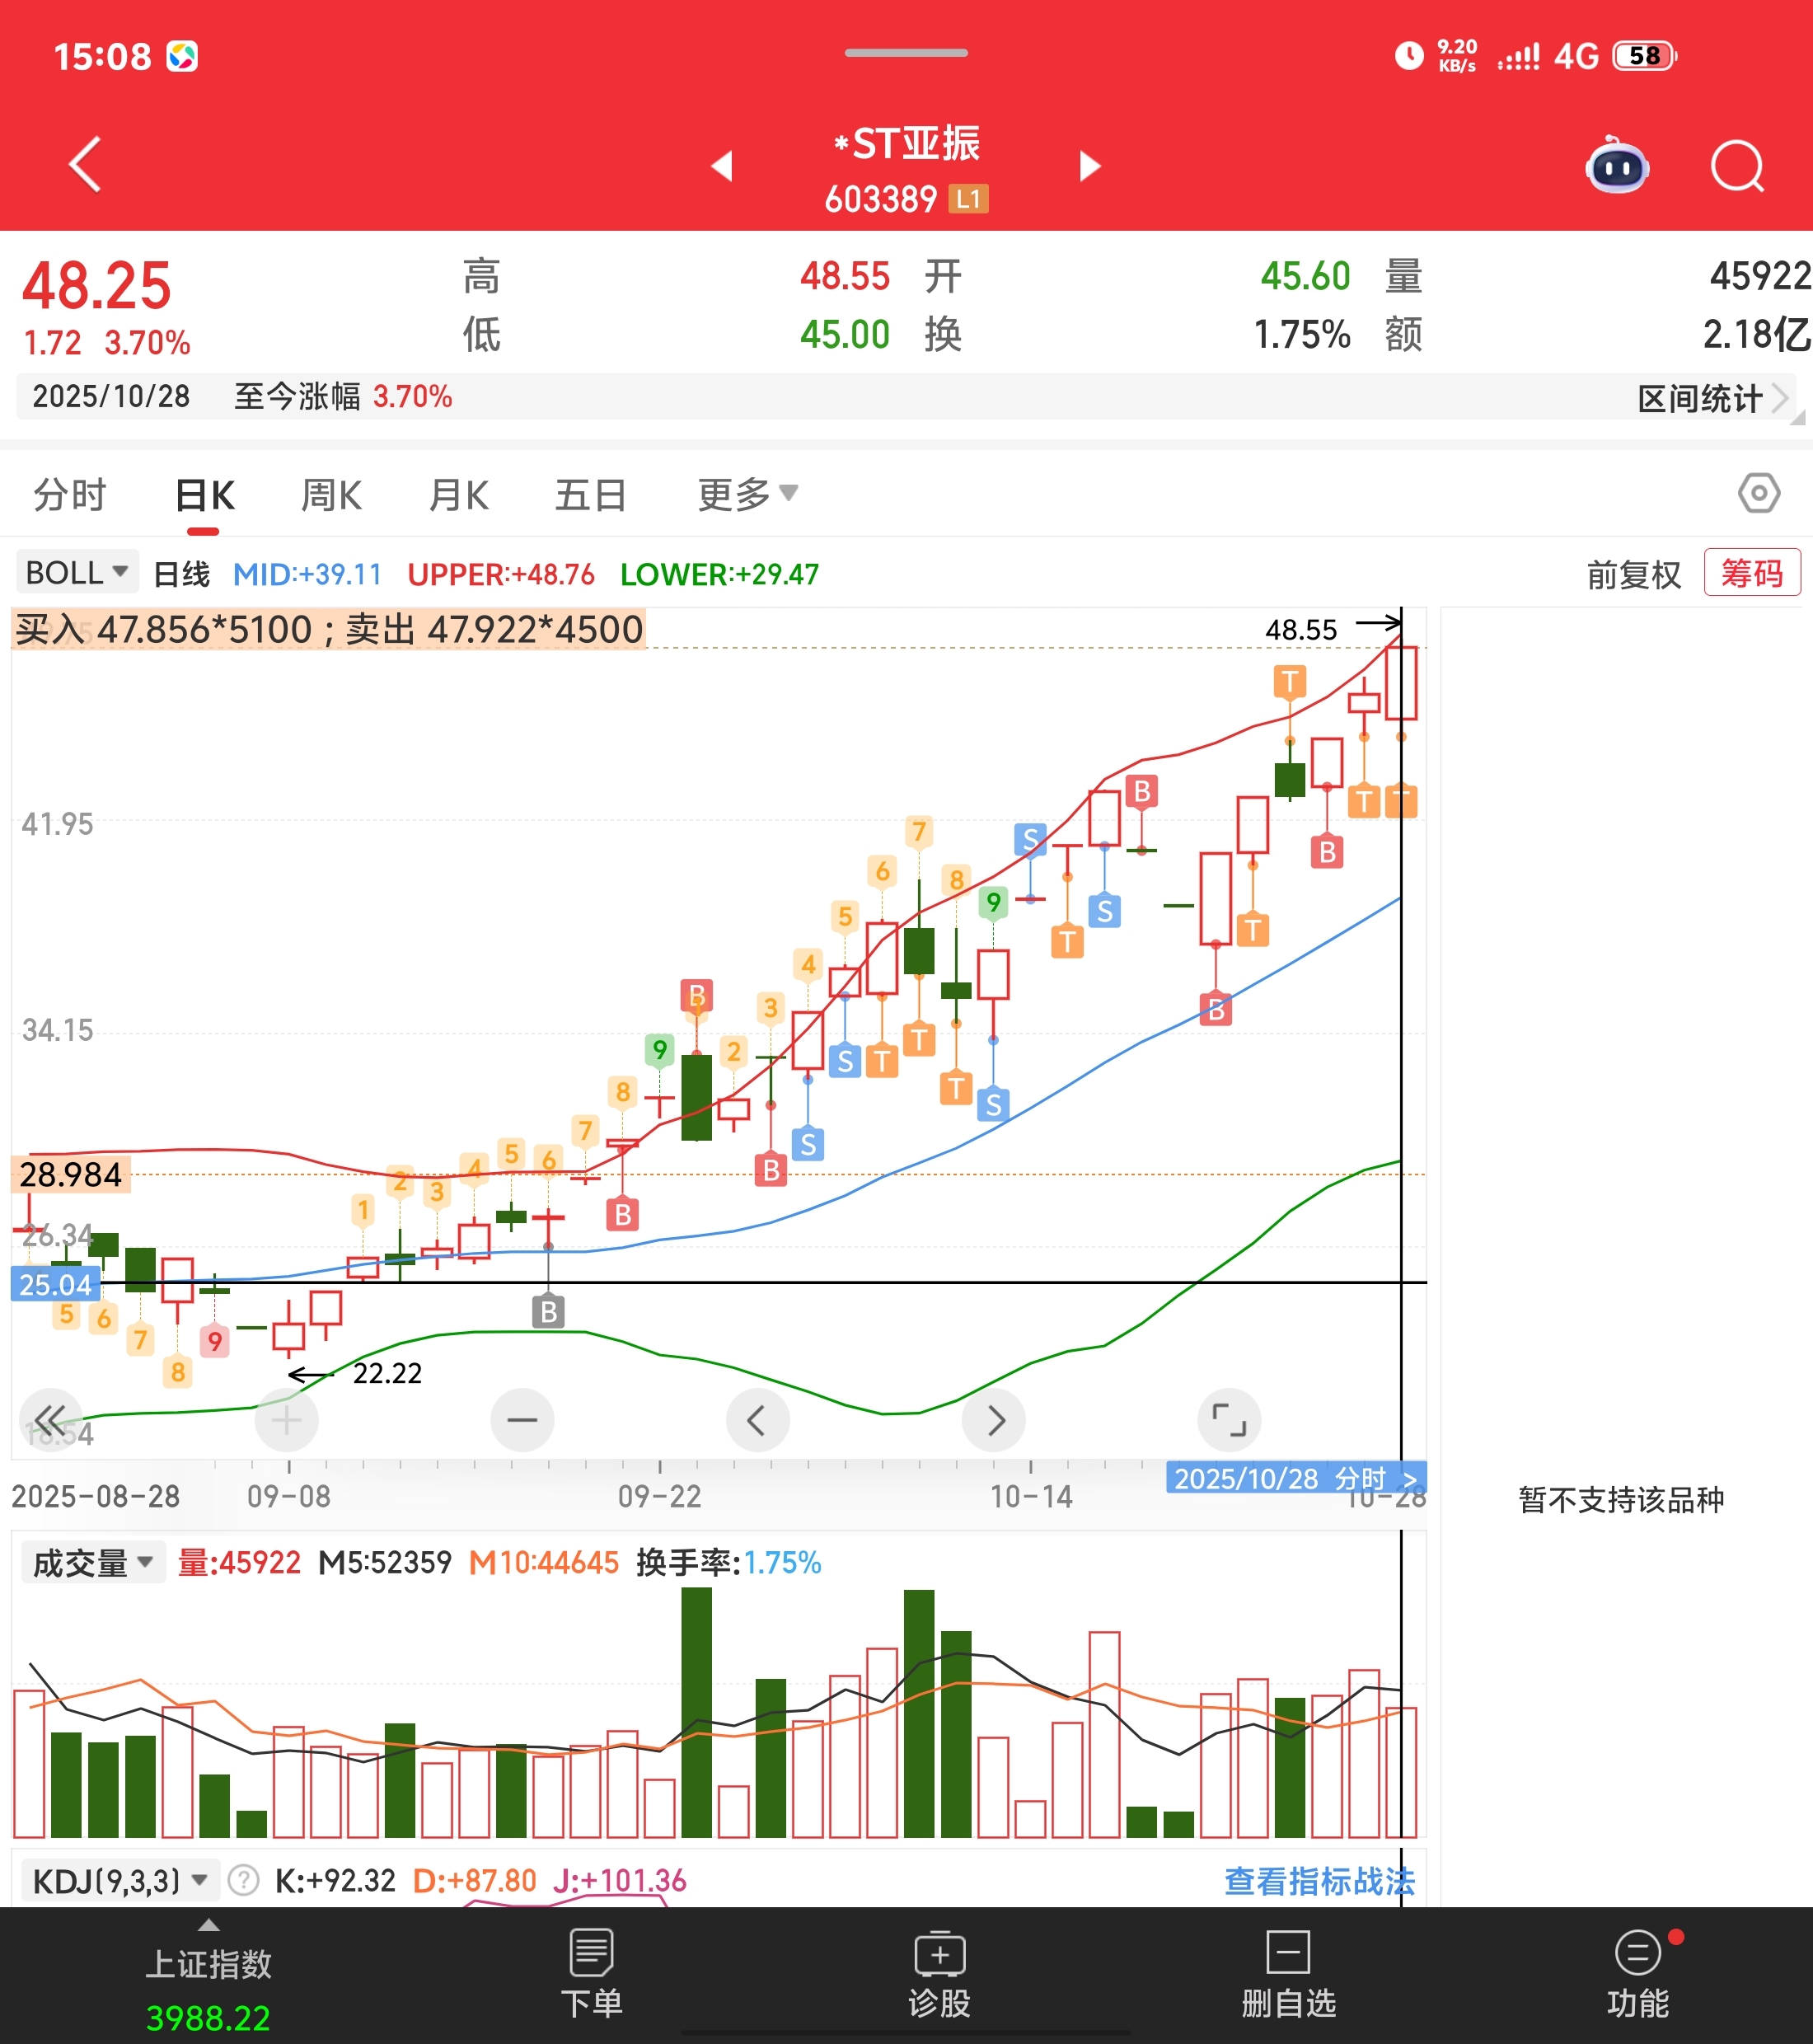Screen dimensions: 1813x2044
Task: Open 查看指标战法 link
Action: tap(1319, 1881)
